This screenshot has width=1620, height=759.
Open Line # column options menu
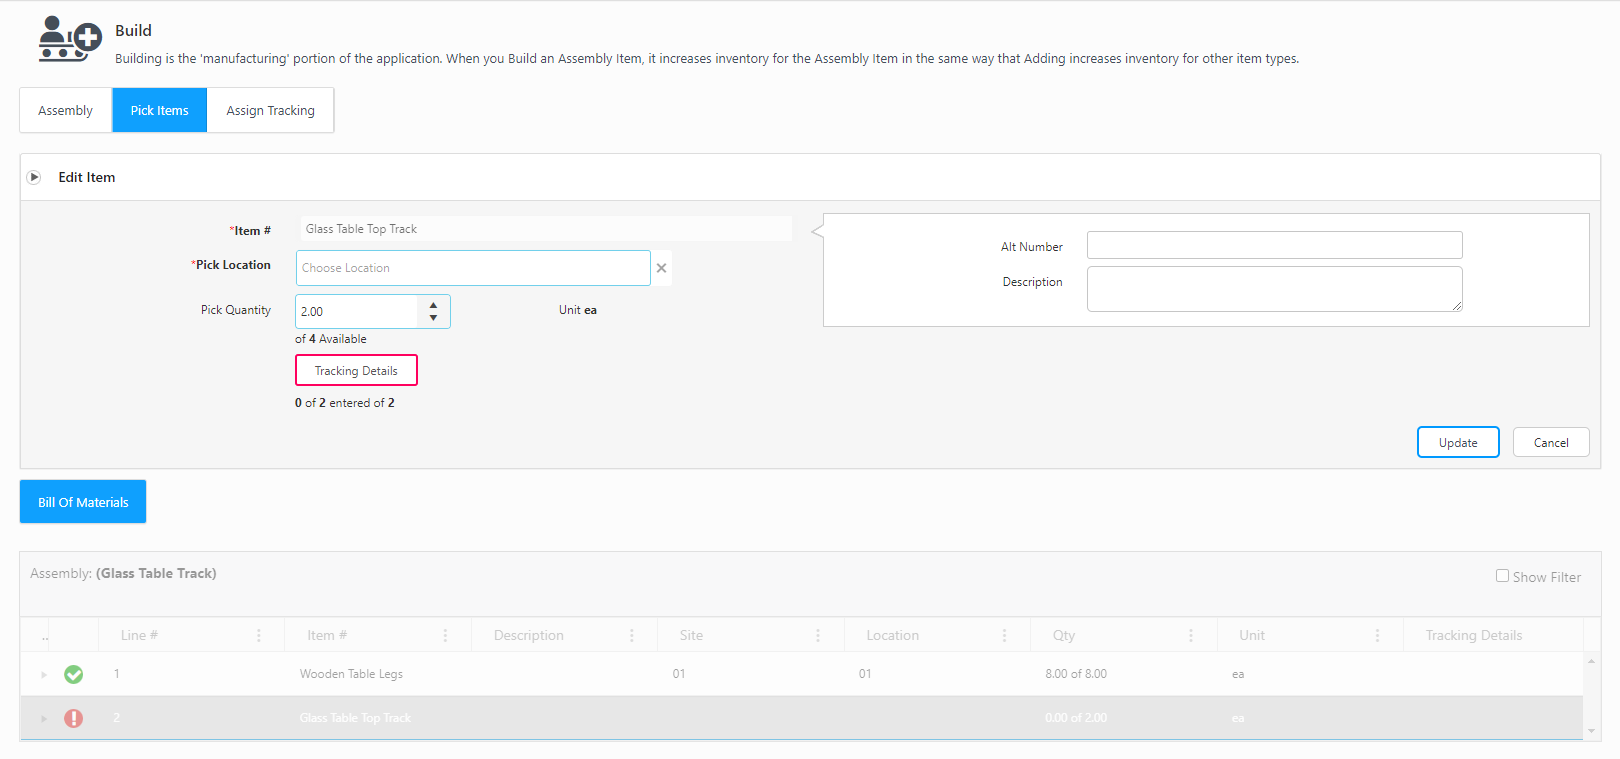tap(259, 636)
